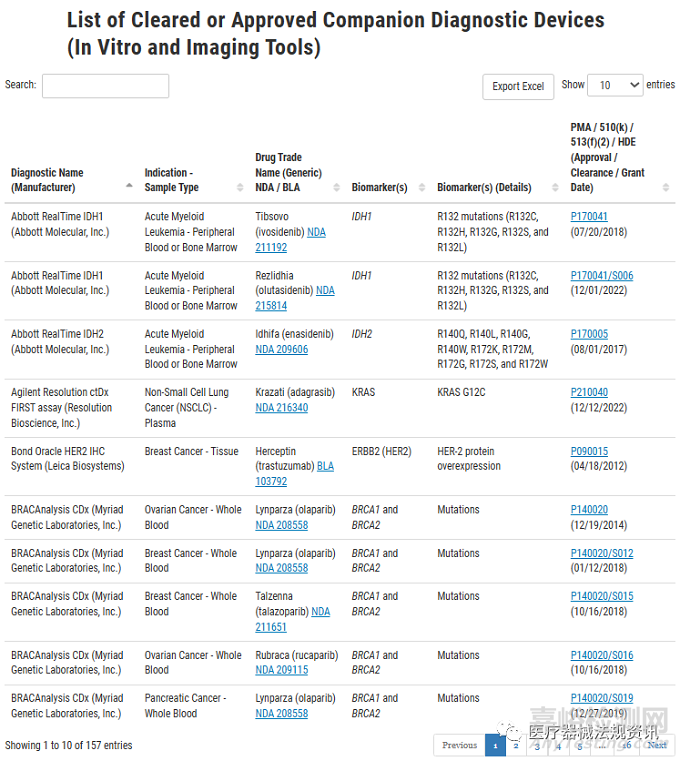Open NDA 209115 link for Rubraca
Screen dimensions: 680x761
click(281, 670)
